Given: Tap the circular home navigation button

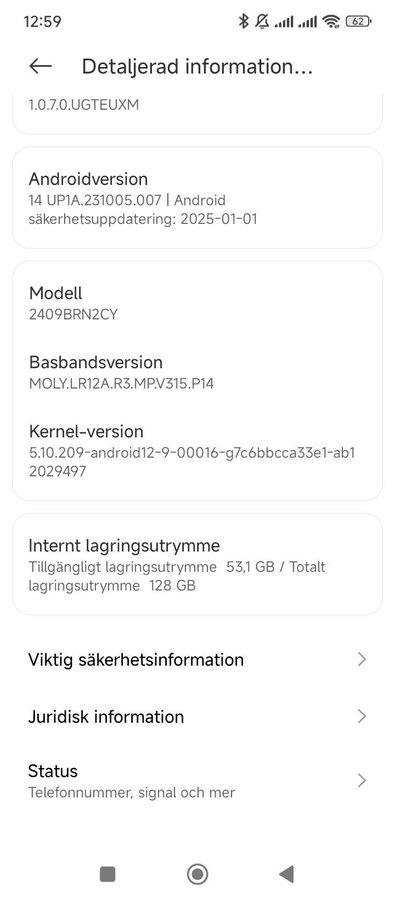Looking at the screenshot, I should pos(198,874).
